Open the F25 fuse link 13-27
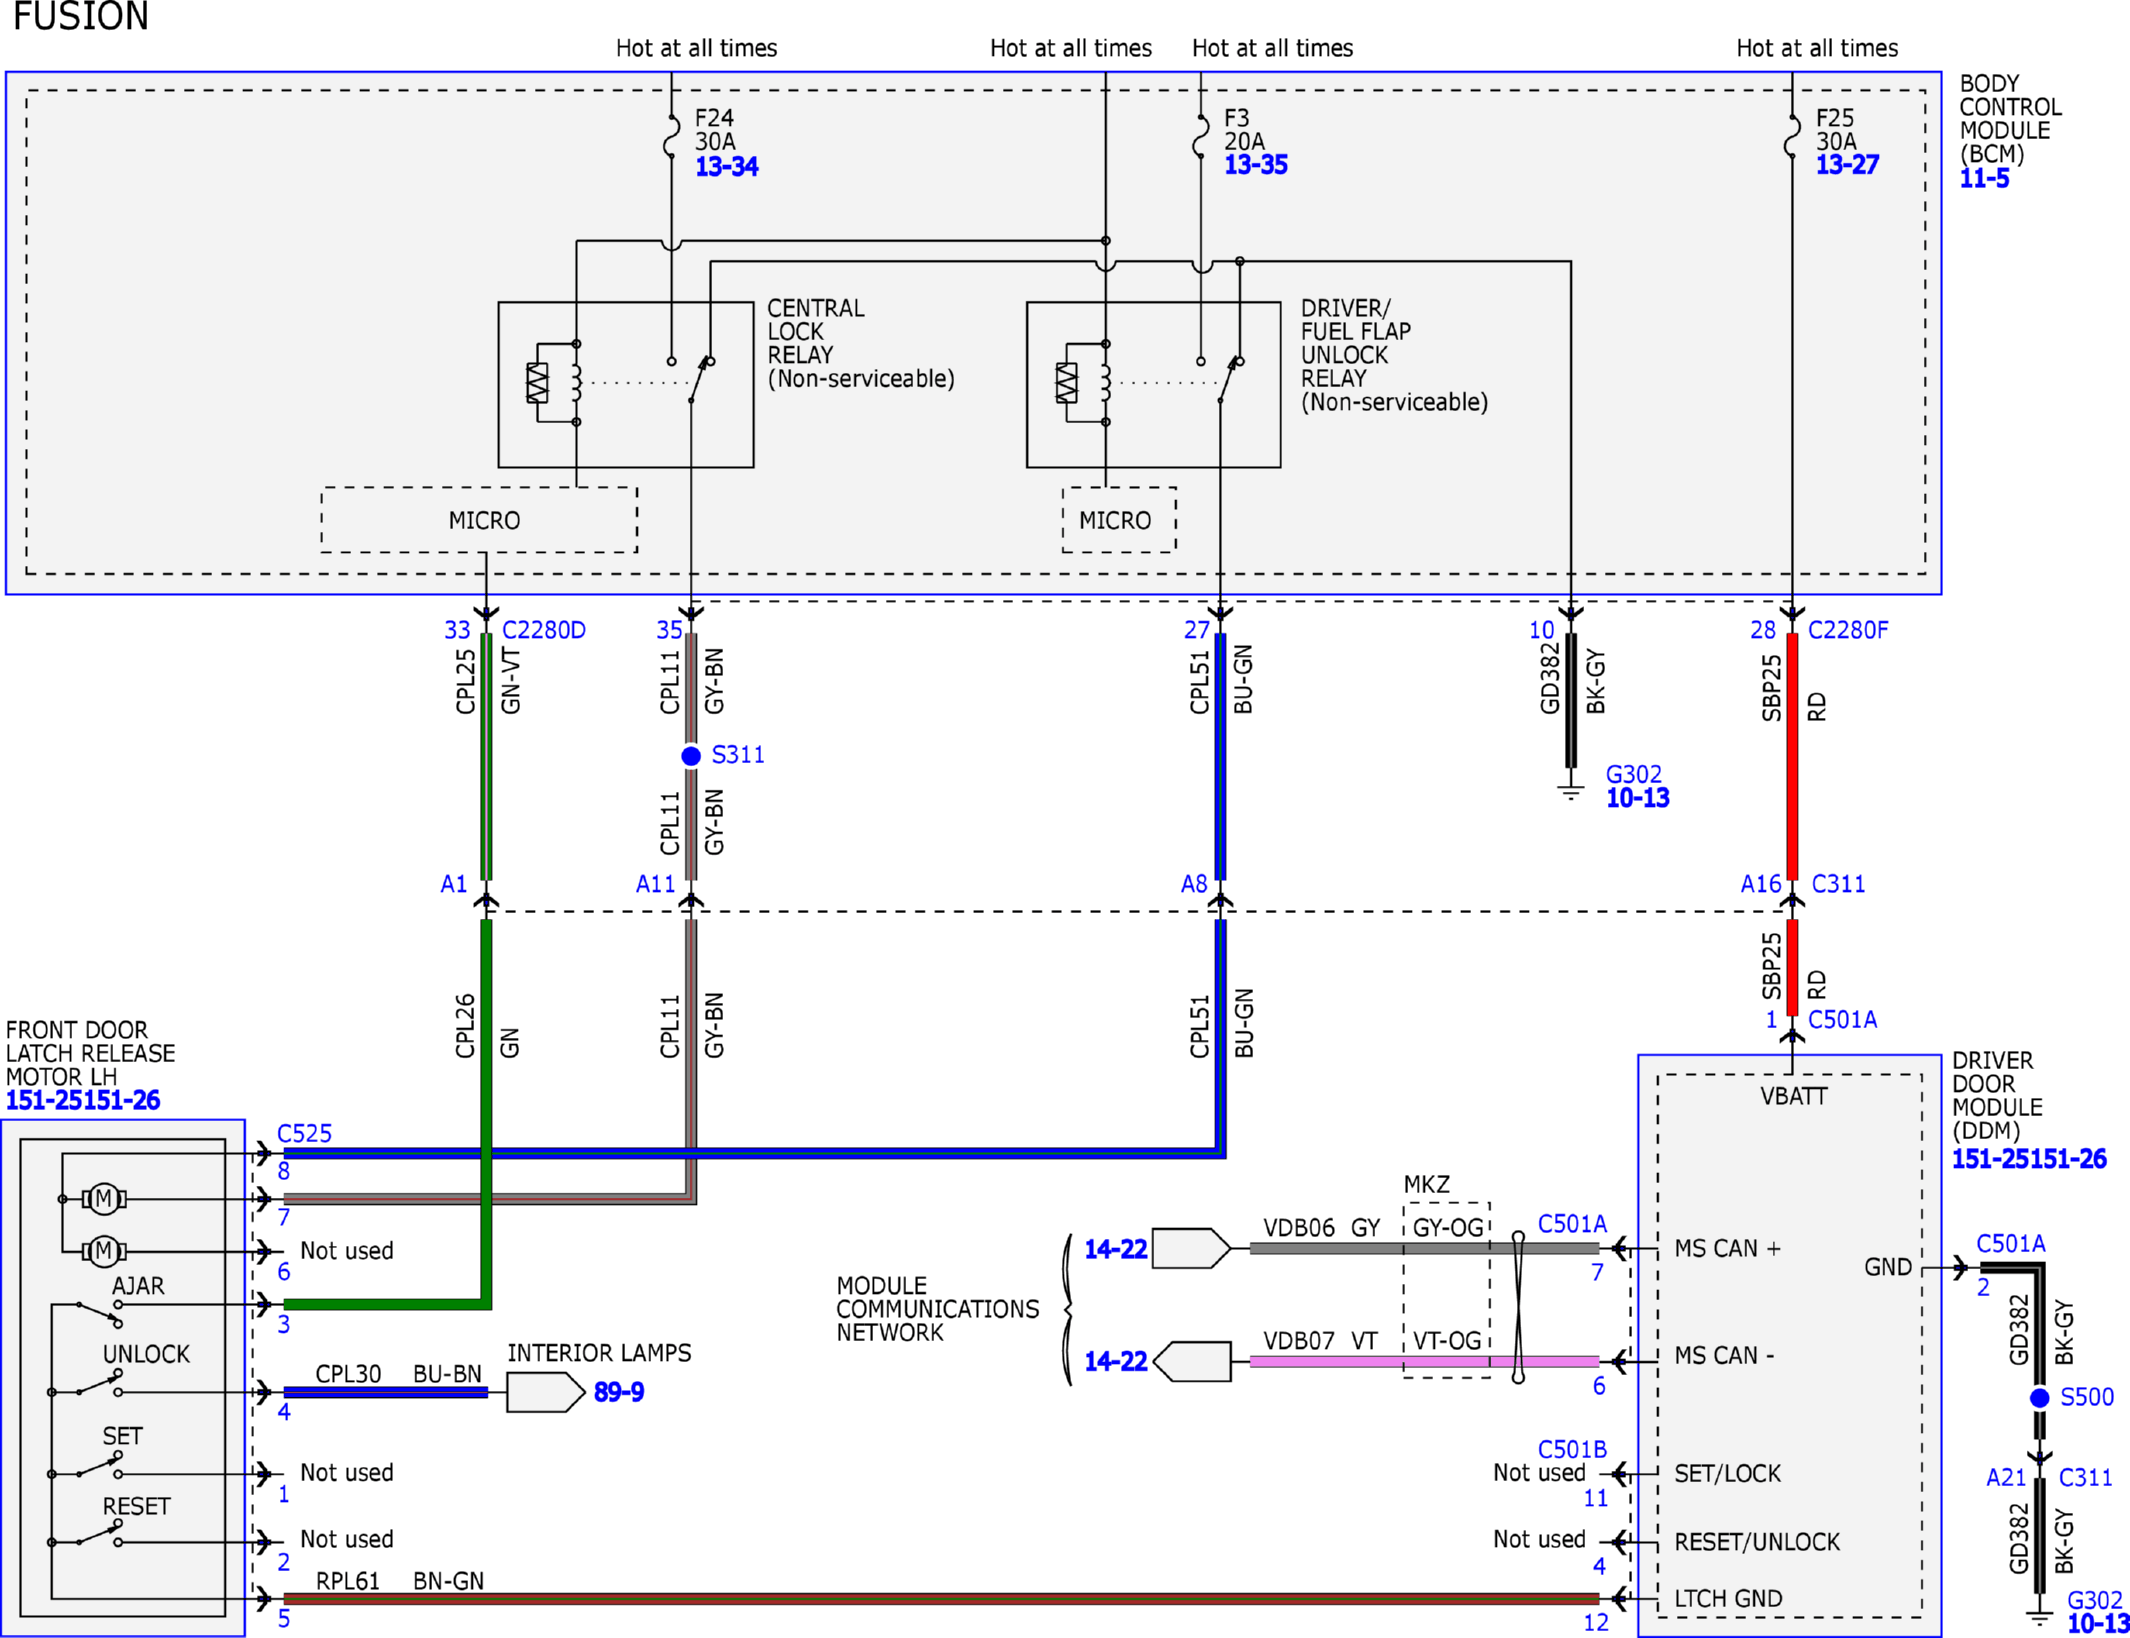 coord(1847,165)
